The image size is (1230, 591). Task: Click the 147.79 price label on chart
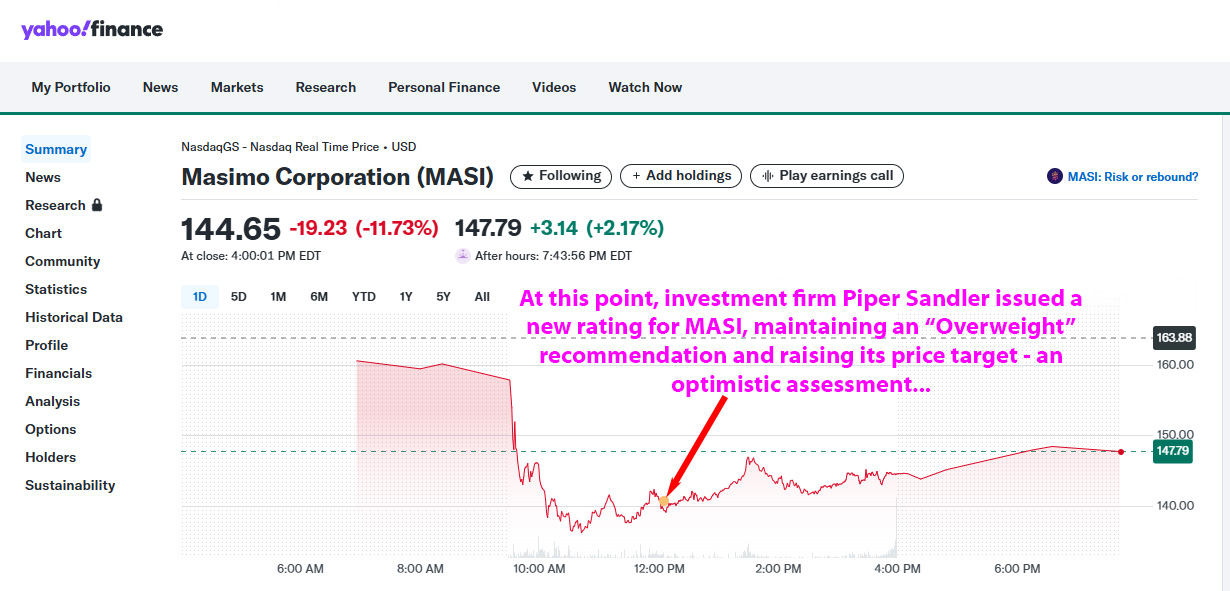[1174, 451]
